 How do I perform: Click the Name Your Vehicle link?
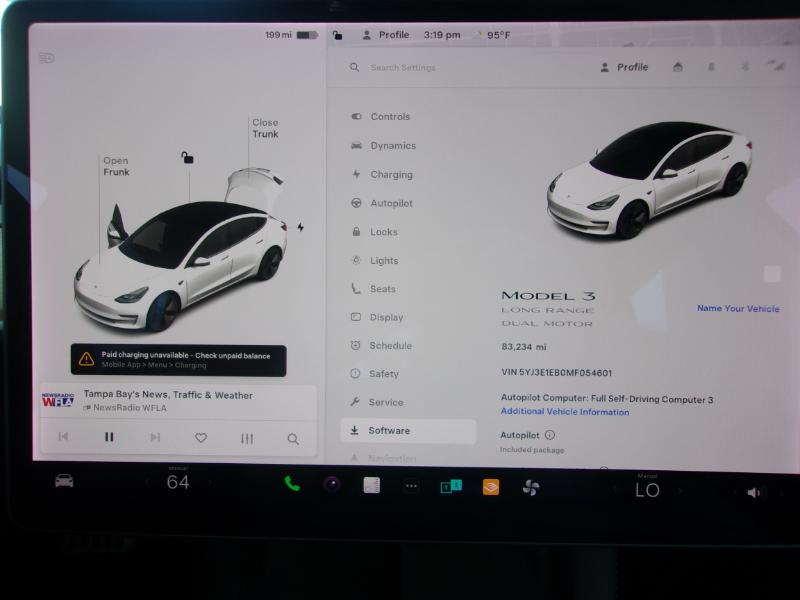click(738, 309)
